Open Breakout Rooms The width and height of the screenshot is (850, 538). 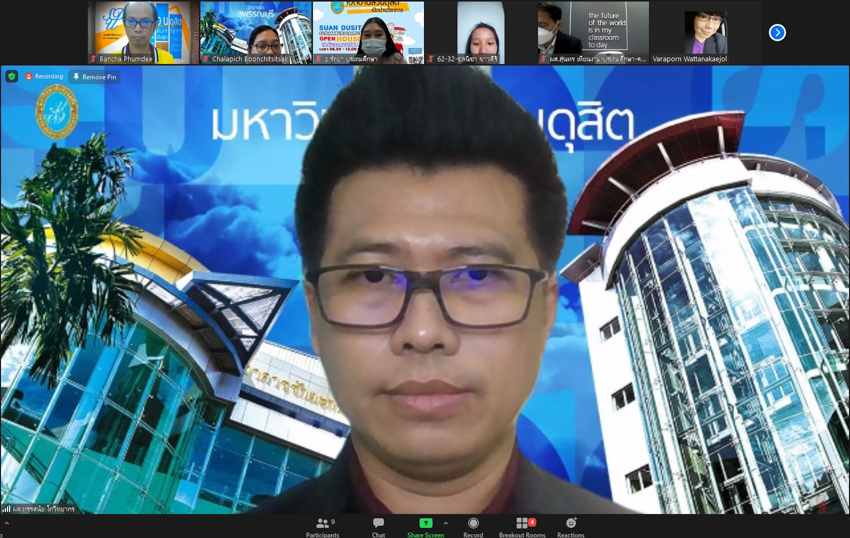522,527
